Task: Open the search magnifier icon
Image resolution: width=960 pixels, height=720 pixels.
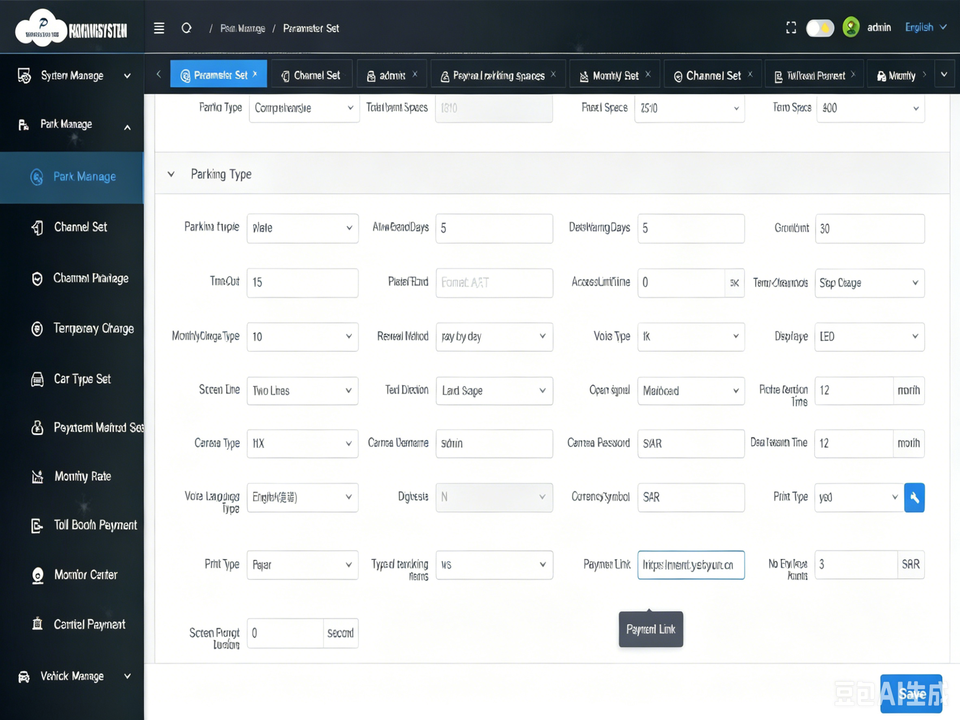Action: point(187,28)
